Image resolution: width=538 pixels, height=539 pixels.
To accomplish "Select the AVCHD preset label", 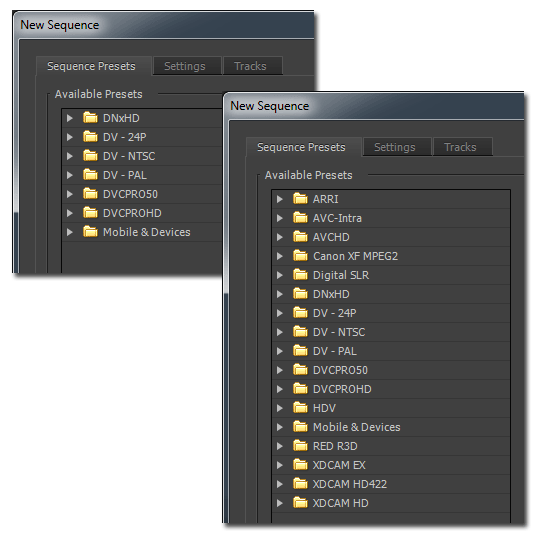I will tap(331, 237).
